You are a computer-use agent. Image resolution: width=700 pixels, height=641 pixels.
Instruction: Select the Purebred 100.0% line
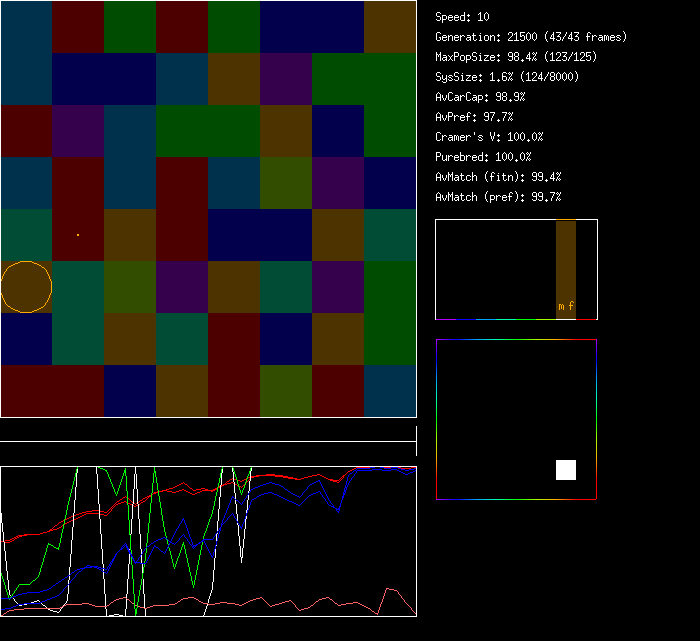483,157
